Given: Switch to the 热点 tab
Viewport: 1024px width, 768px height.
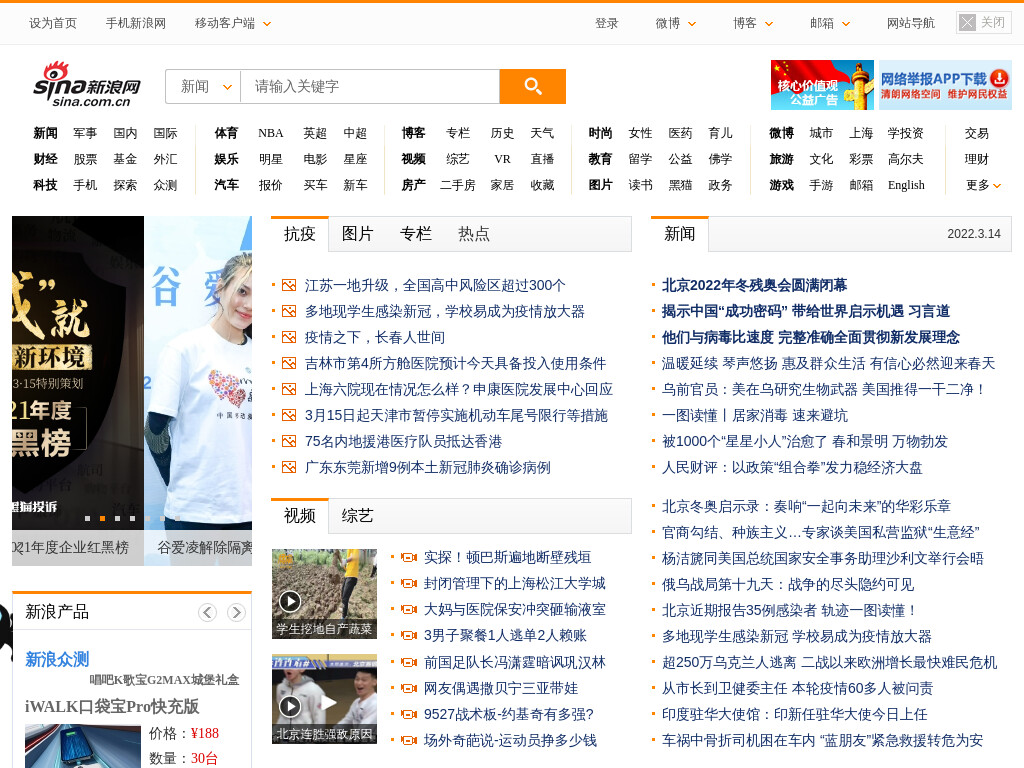Looking at the screenshot, I should coord(473,234).
